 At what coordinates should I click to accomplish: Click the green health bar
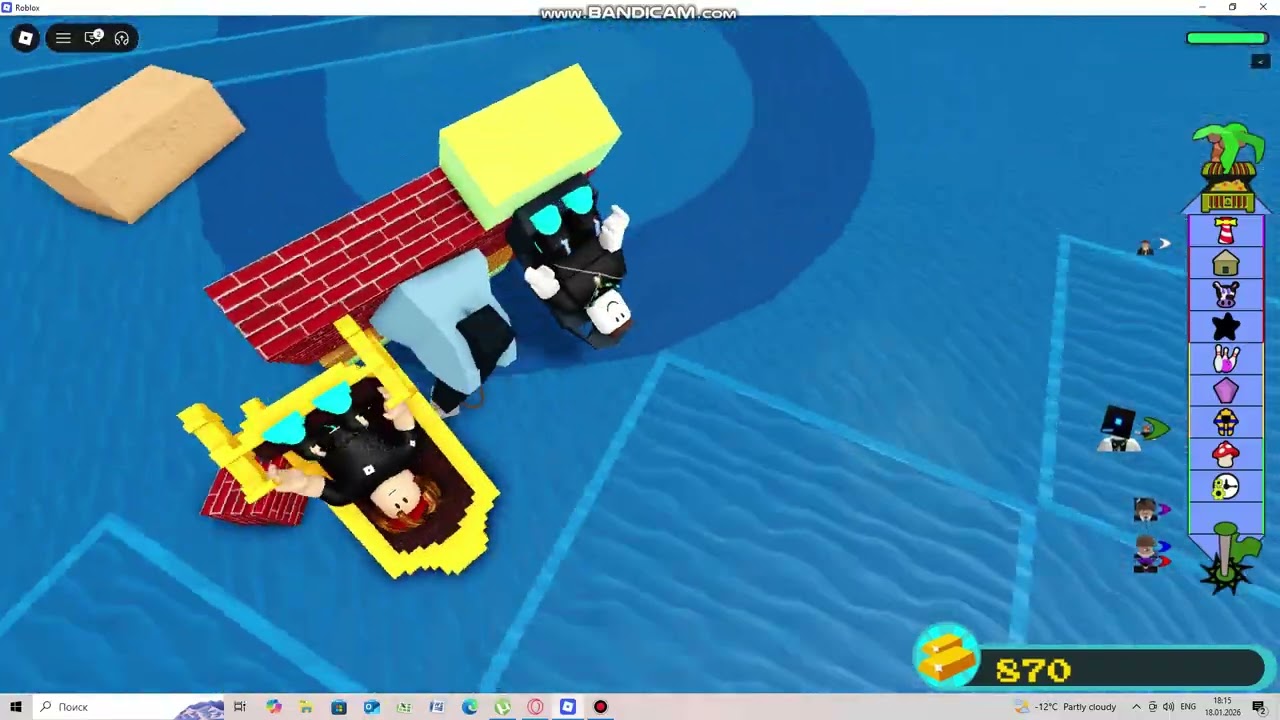1227,38
